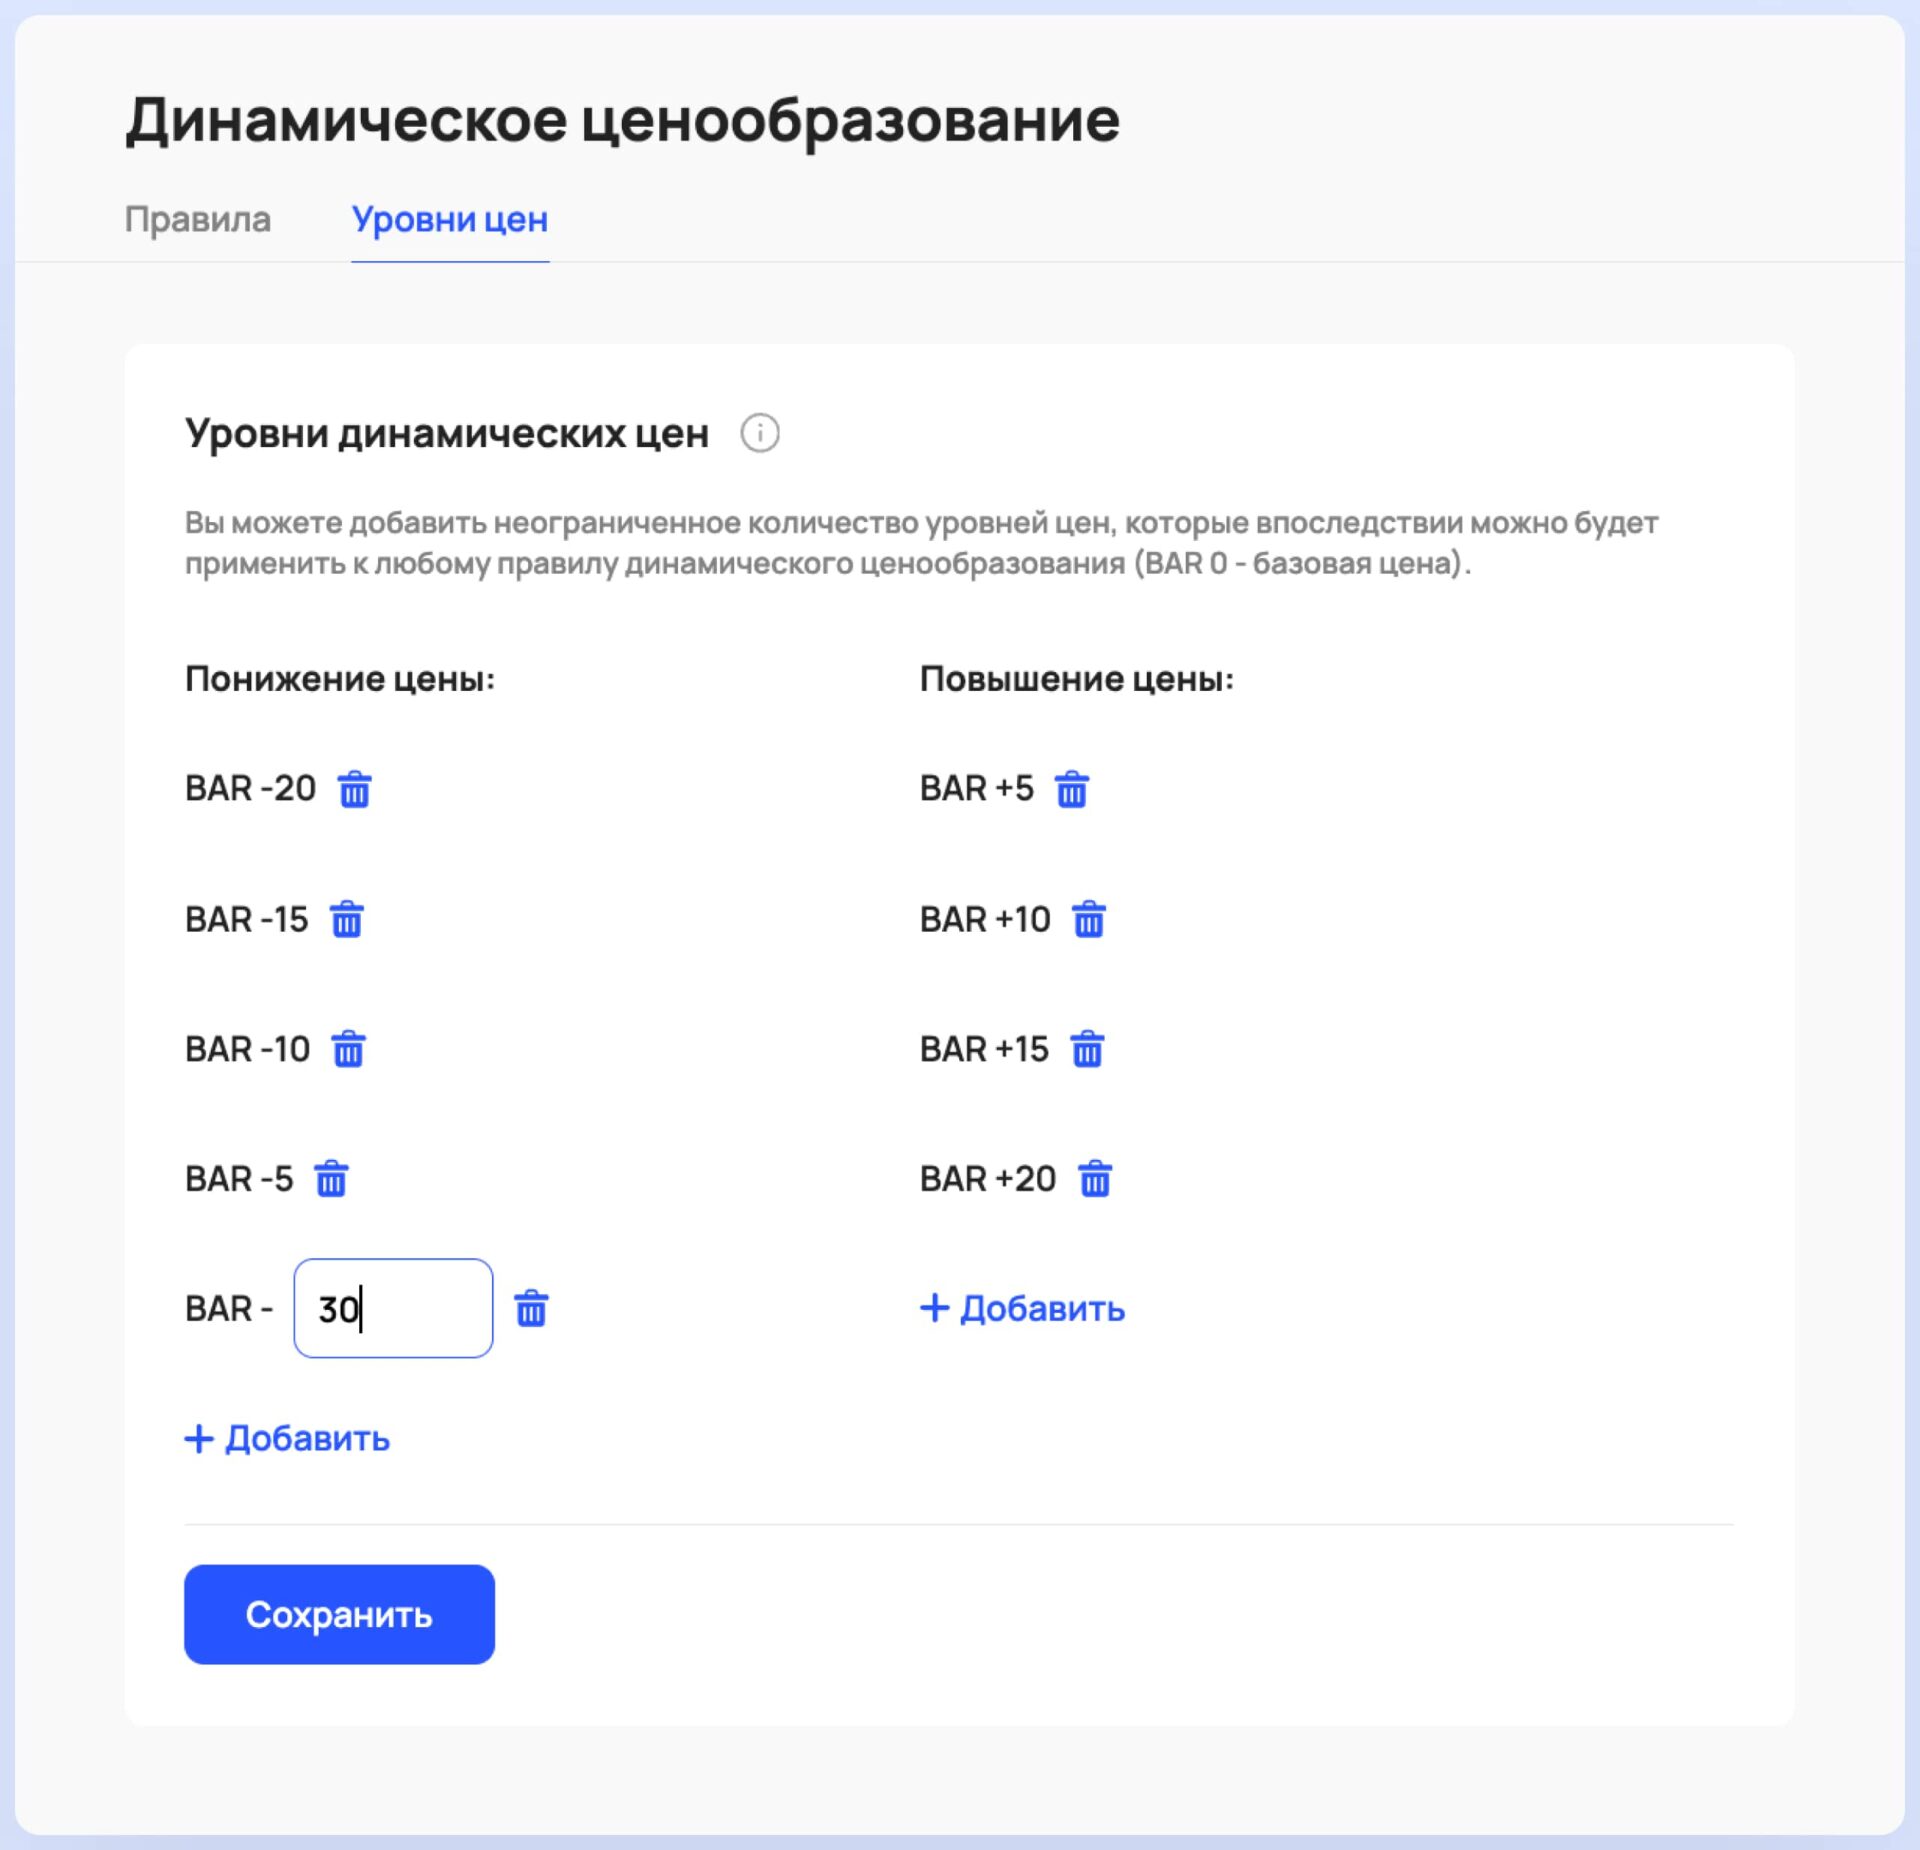
Task: Delete the BAR +5 price level
Action: pyautogui.click(x=1072, y=789)
